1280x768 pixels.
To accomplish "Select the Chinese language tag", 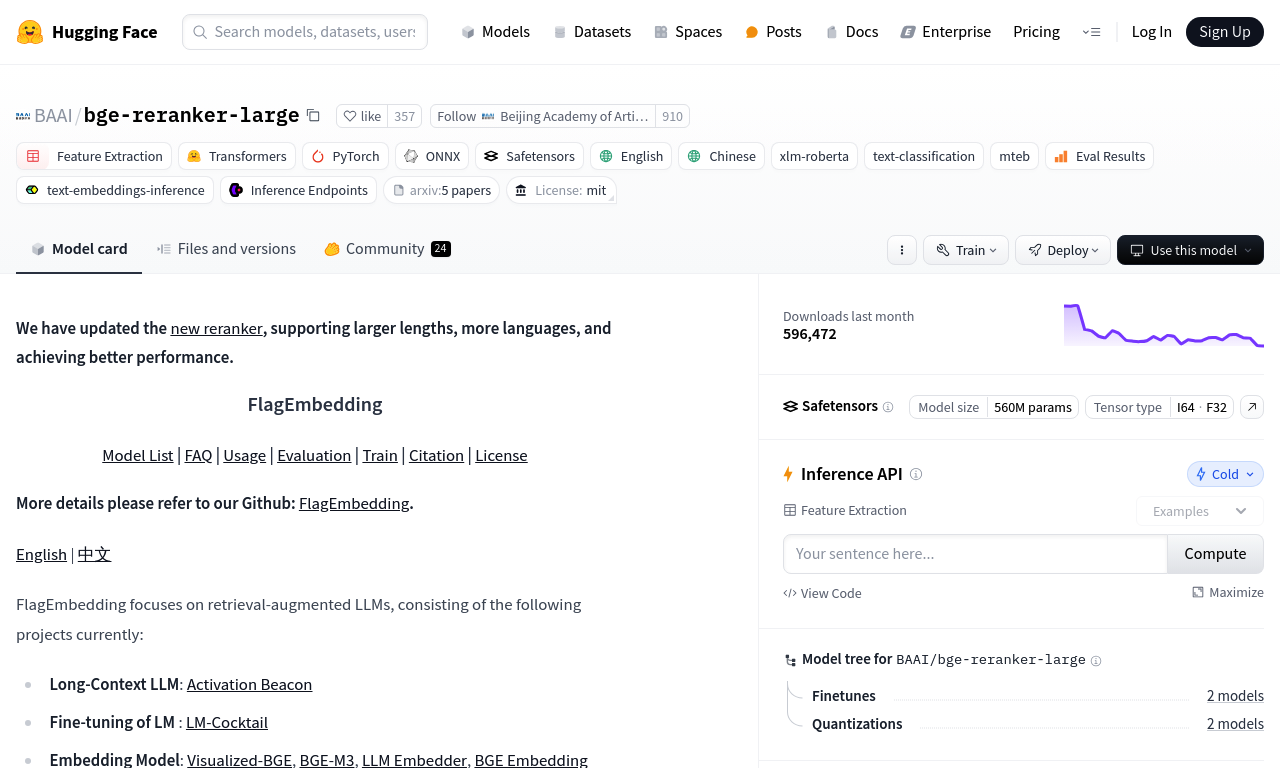I will 721,156.
